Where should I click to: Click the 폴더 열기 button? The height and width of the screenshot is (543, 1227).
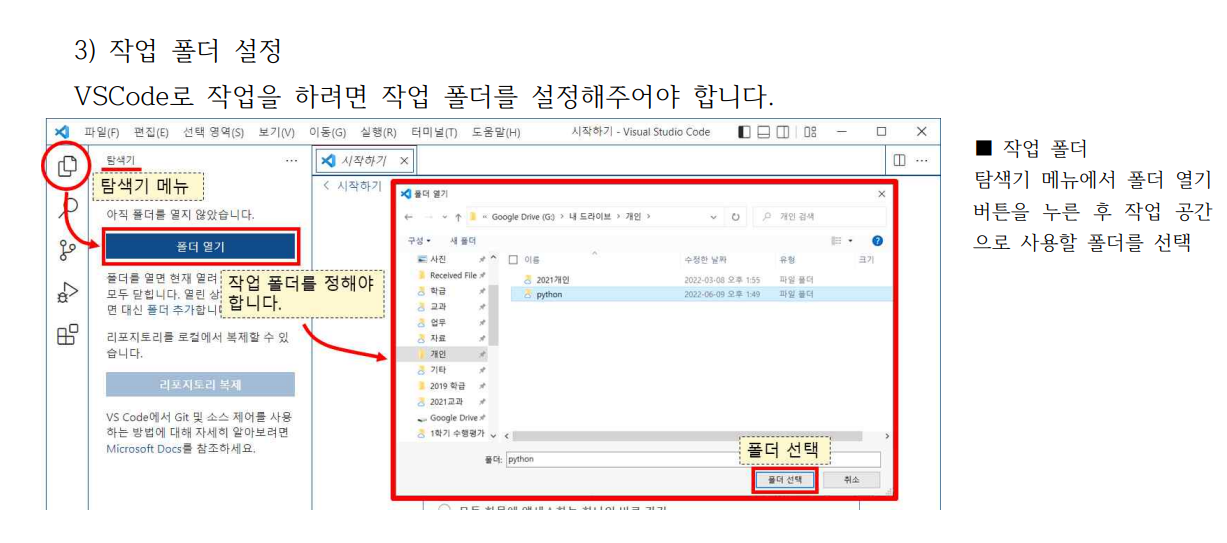[x=201, y=246]
